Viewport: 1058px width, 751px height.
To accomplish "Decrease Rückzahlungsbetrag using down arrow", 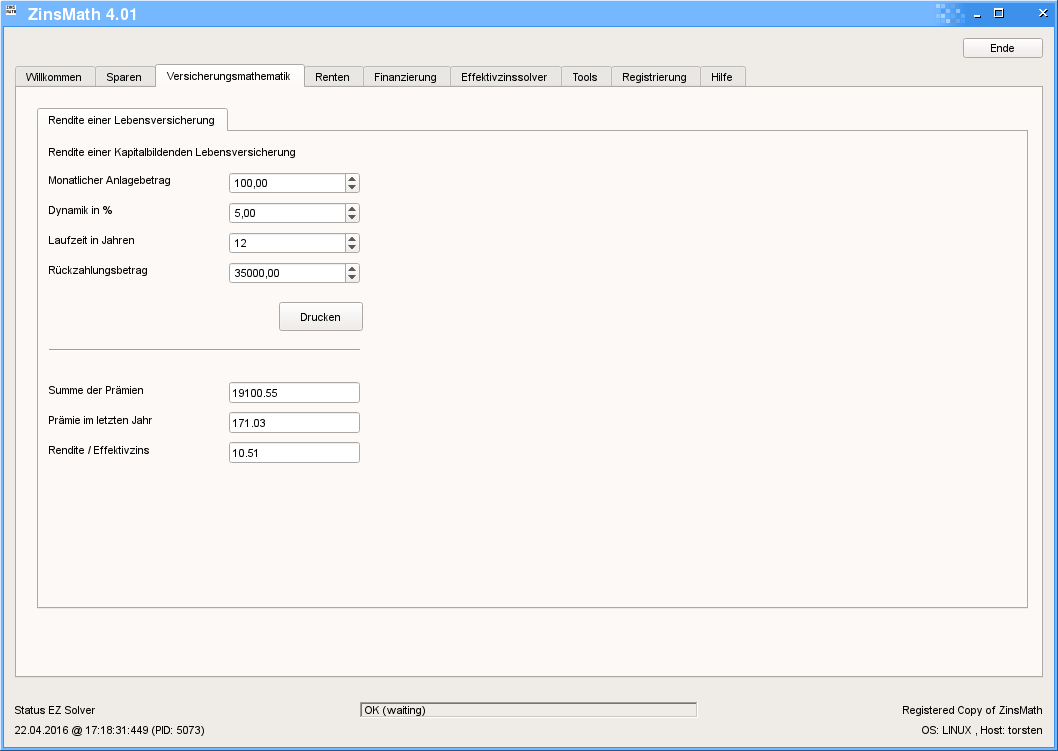I will [x=352, y=277].
